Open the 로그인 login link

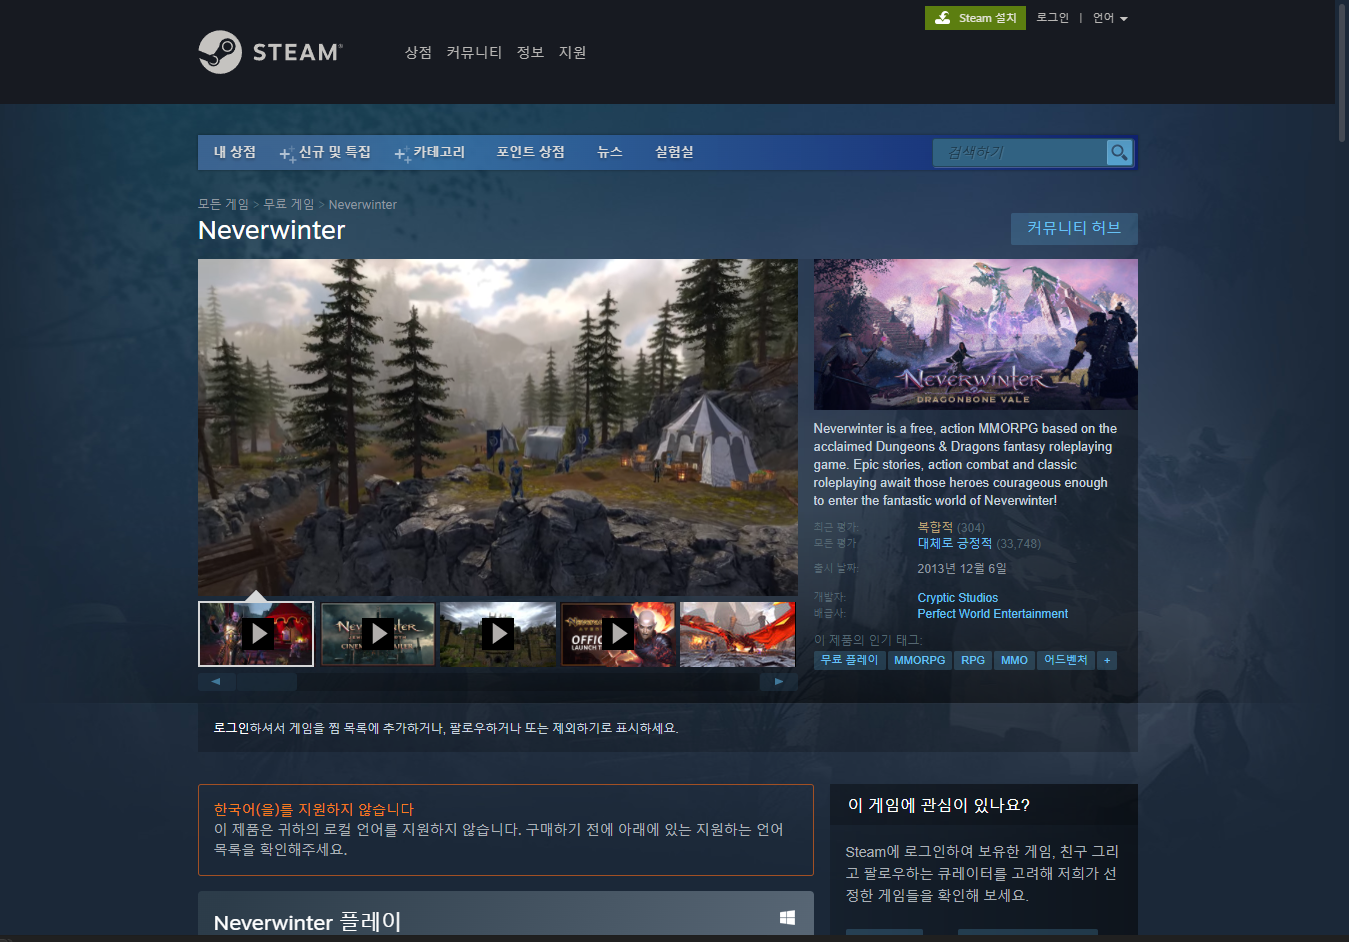click(1052, 18)
